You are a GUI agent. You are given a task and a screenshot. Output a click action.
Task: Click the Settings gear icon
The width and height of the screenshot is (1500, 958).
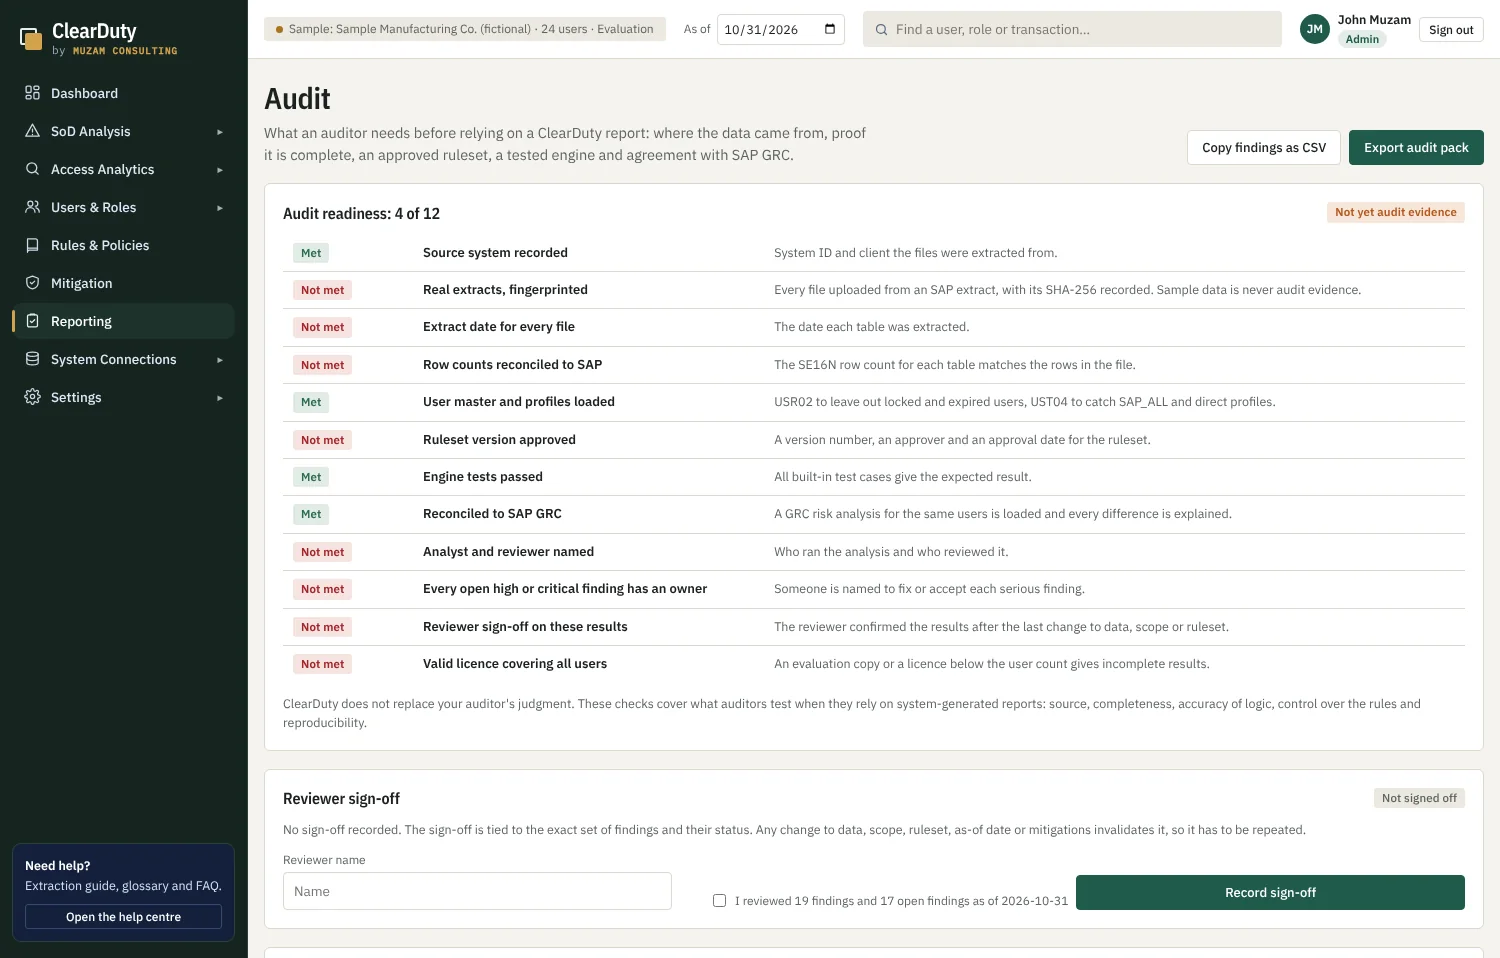pyautogui.click(x=32, y=397)
